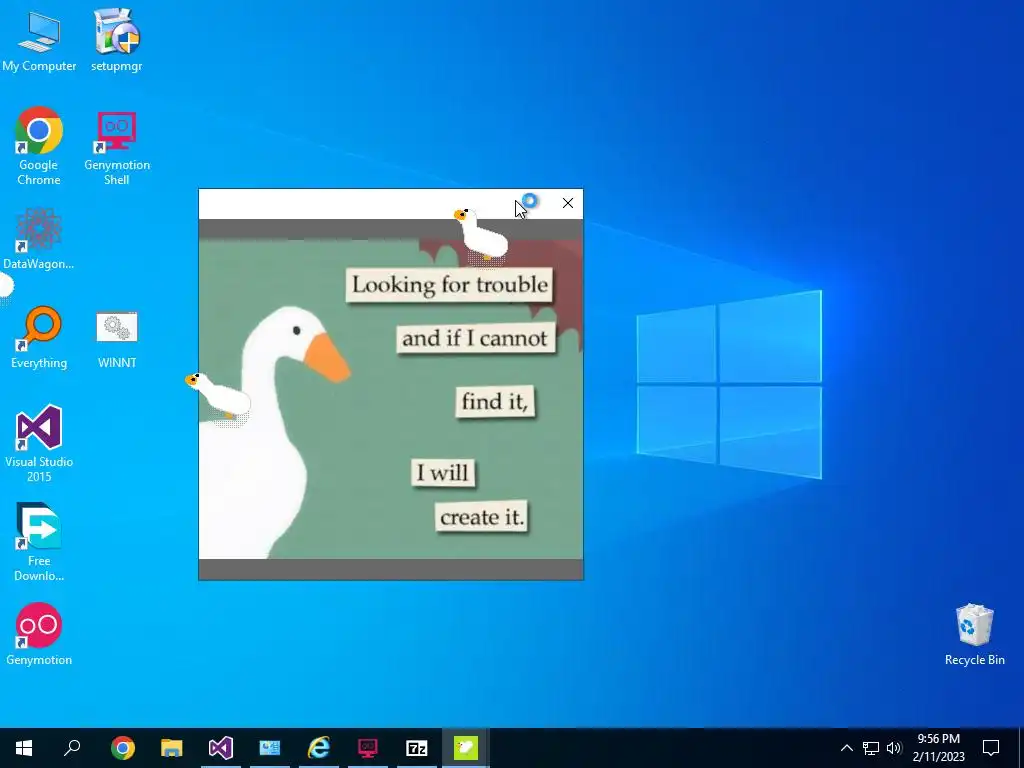The width and height of the screenshot is (1024, 768).
Task: Open Chrome from the taskbar
Action: [x=123, y=748]
